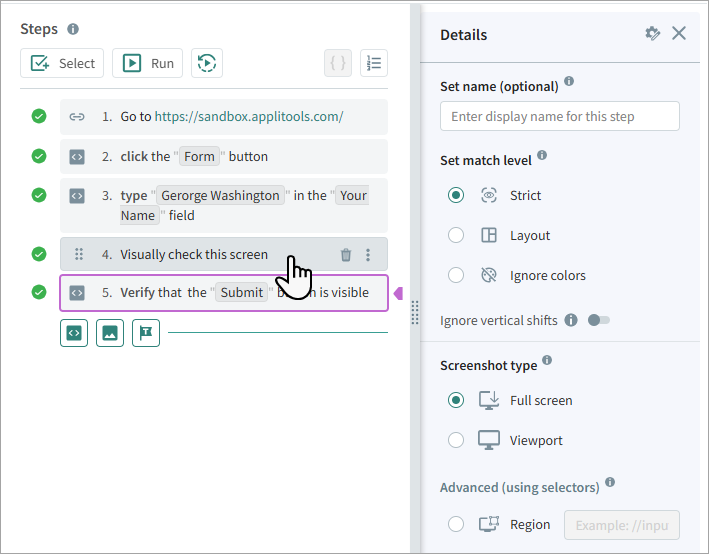Screen dimensions: 709x554
Task: Add a code step below the list
Action: pos(74,332)
